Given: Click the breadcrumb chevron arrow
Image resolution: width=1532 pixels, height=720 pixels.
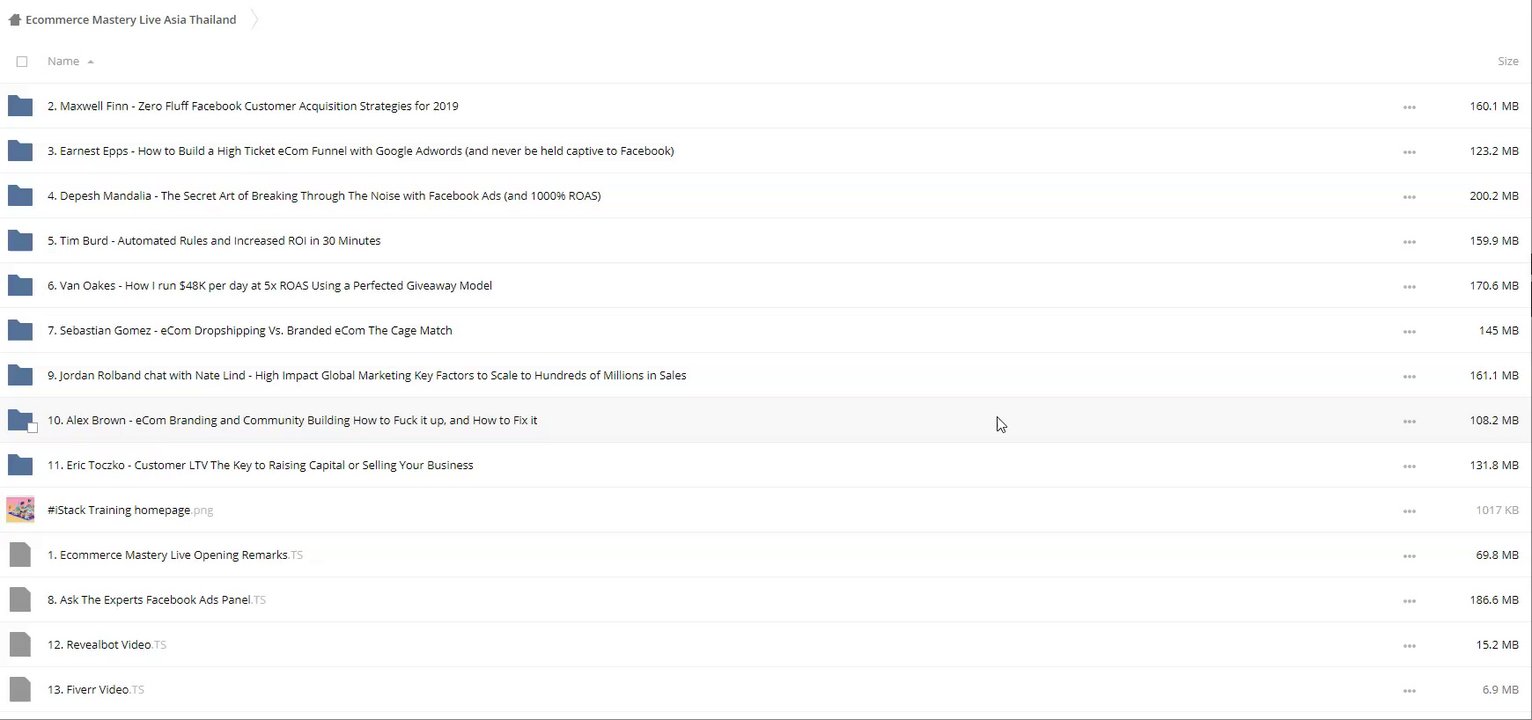Looking at the screenshot, I should point(255,20).
